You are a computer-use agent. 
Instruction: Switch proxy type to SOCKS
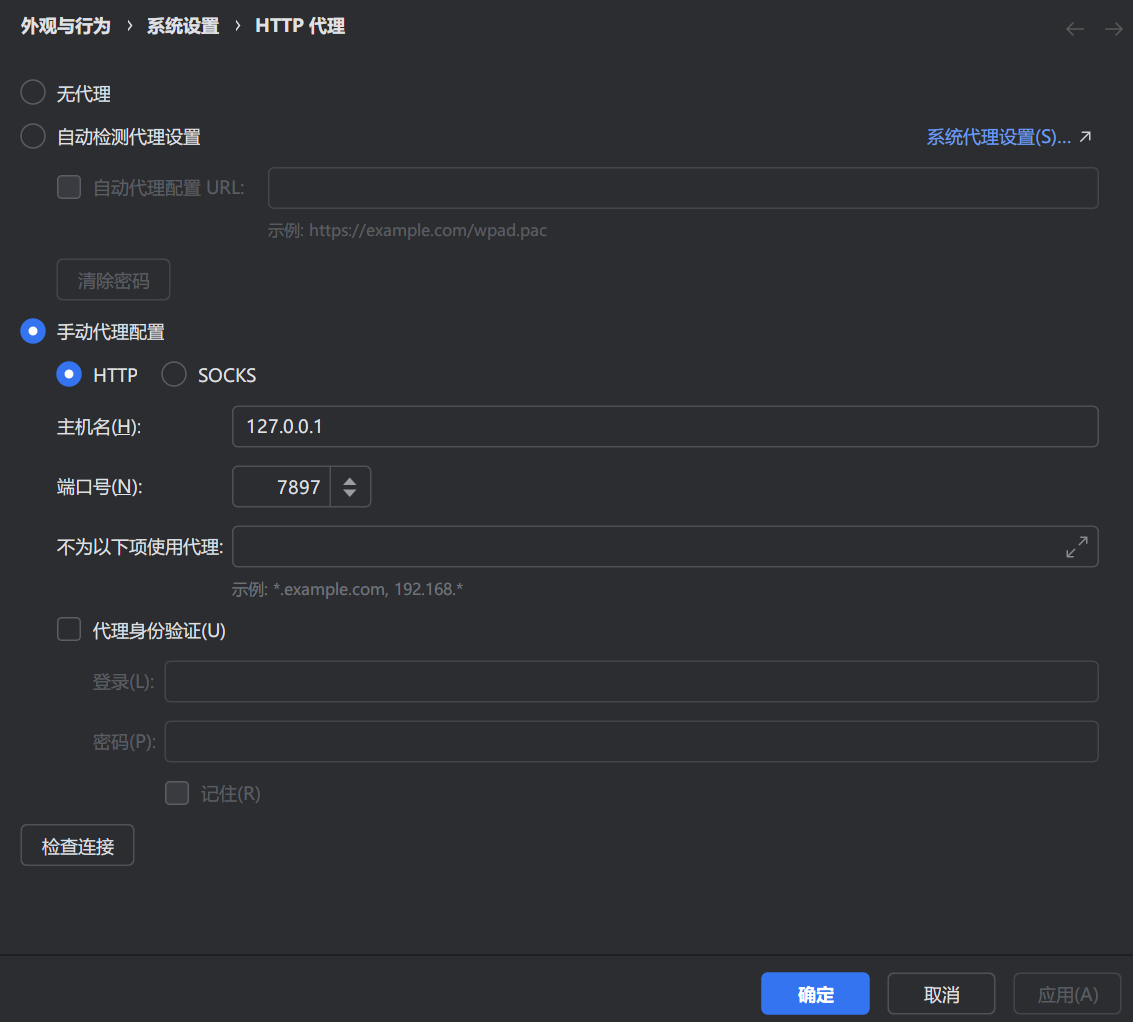tap(173, 374)
